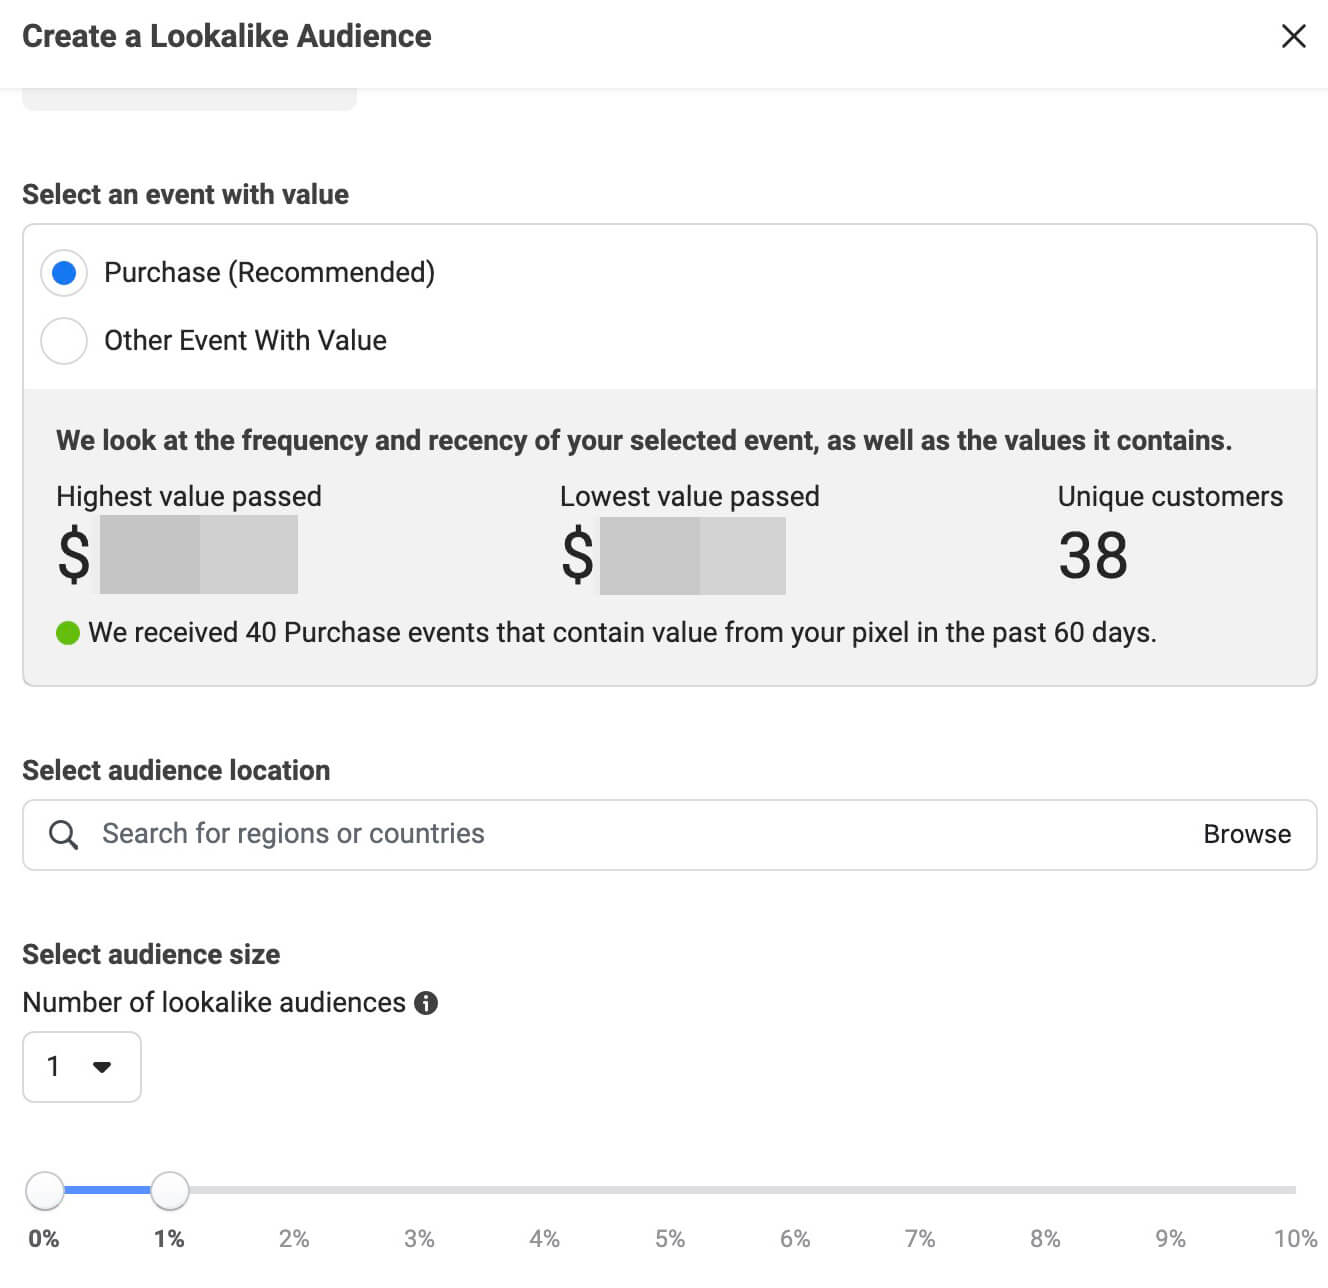Click the 5% label on audience size scale

[x=669, y=1239]
